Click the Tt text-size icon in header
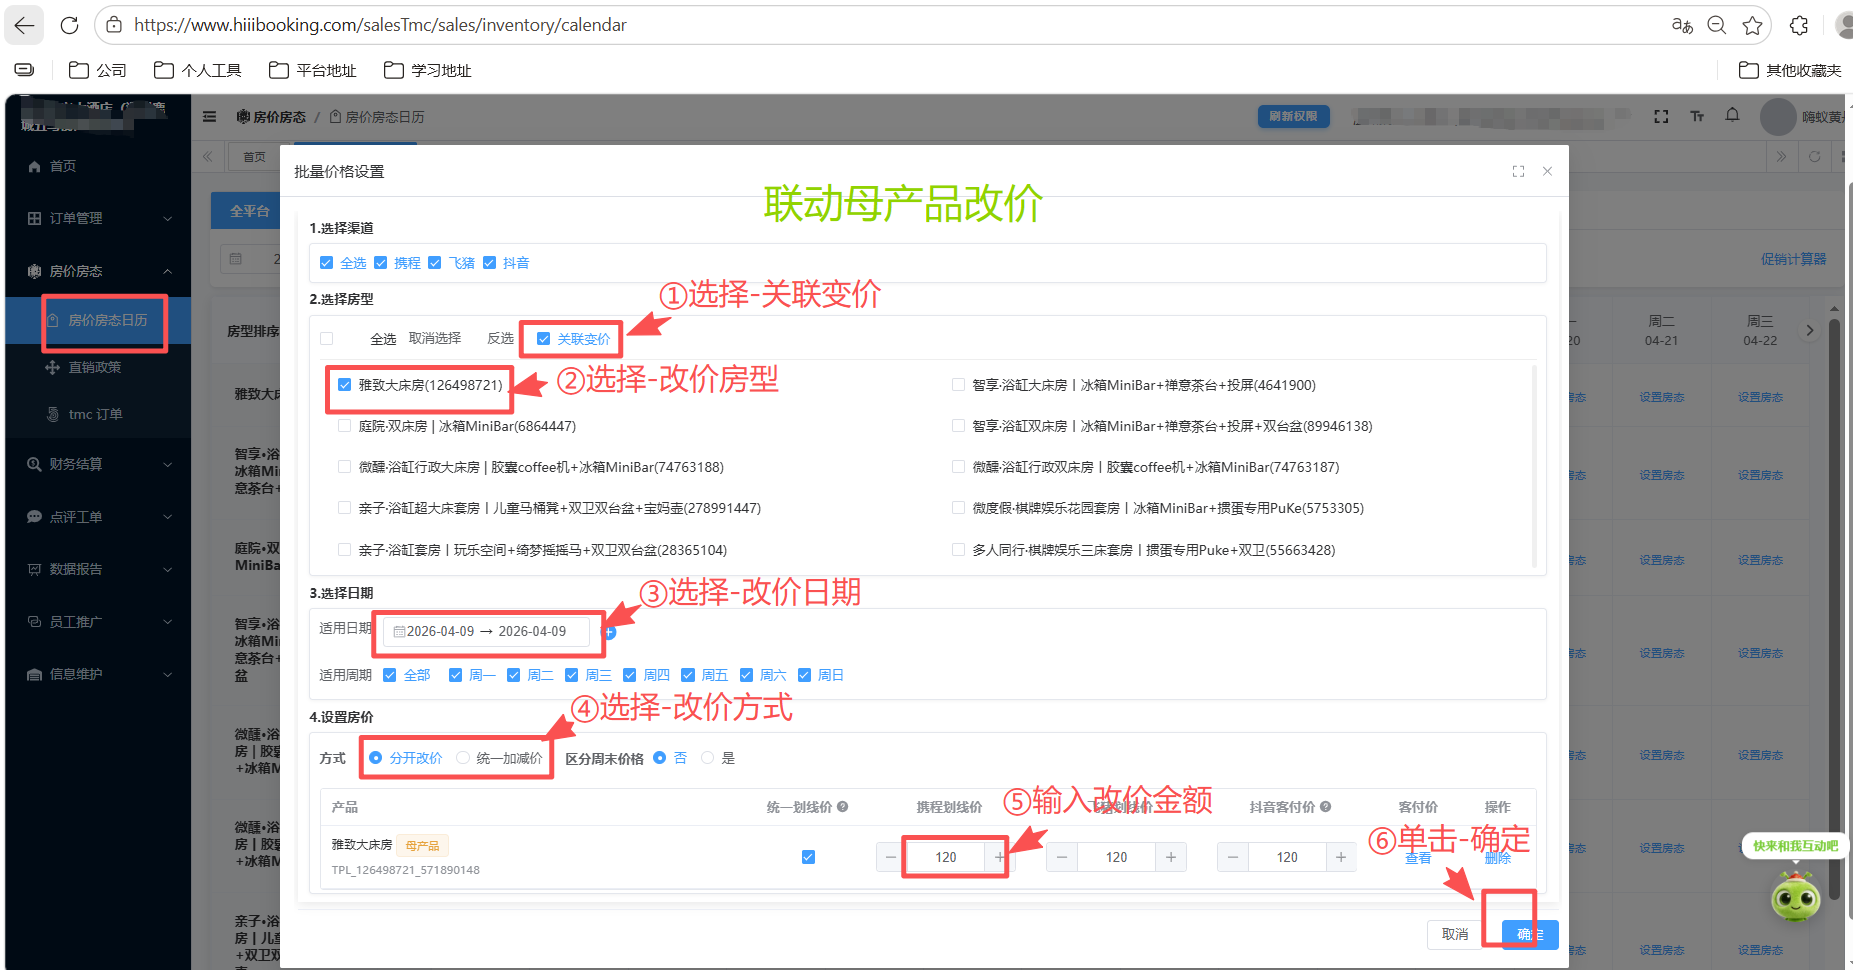 pyautogui.click(x=1697, y=116)
